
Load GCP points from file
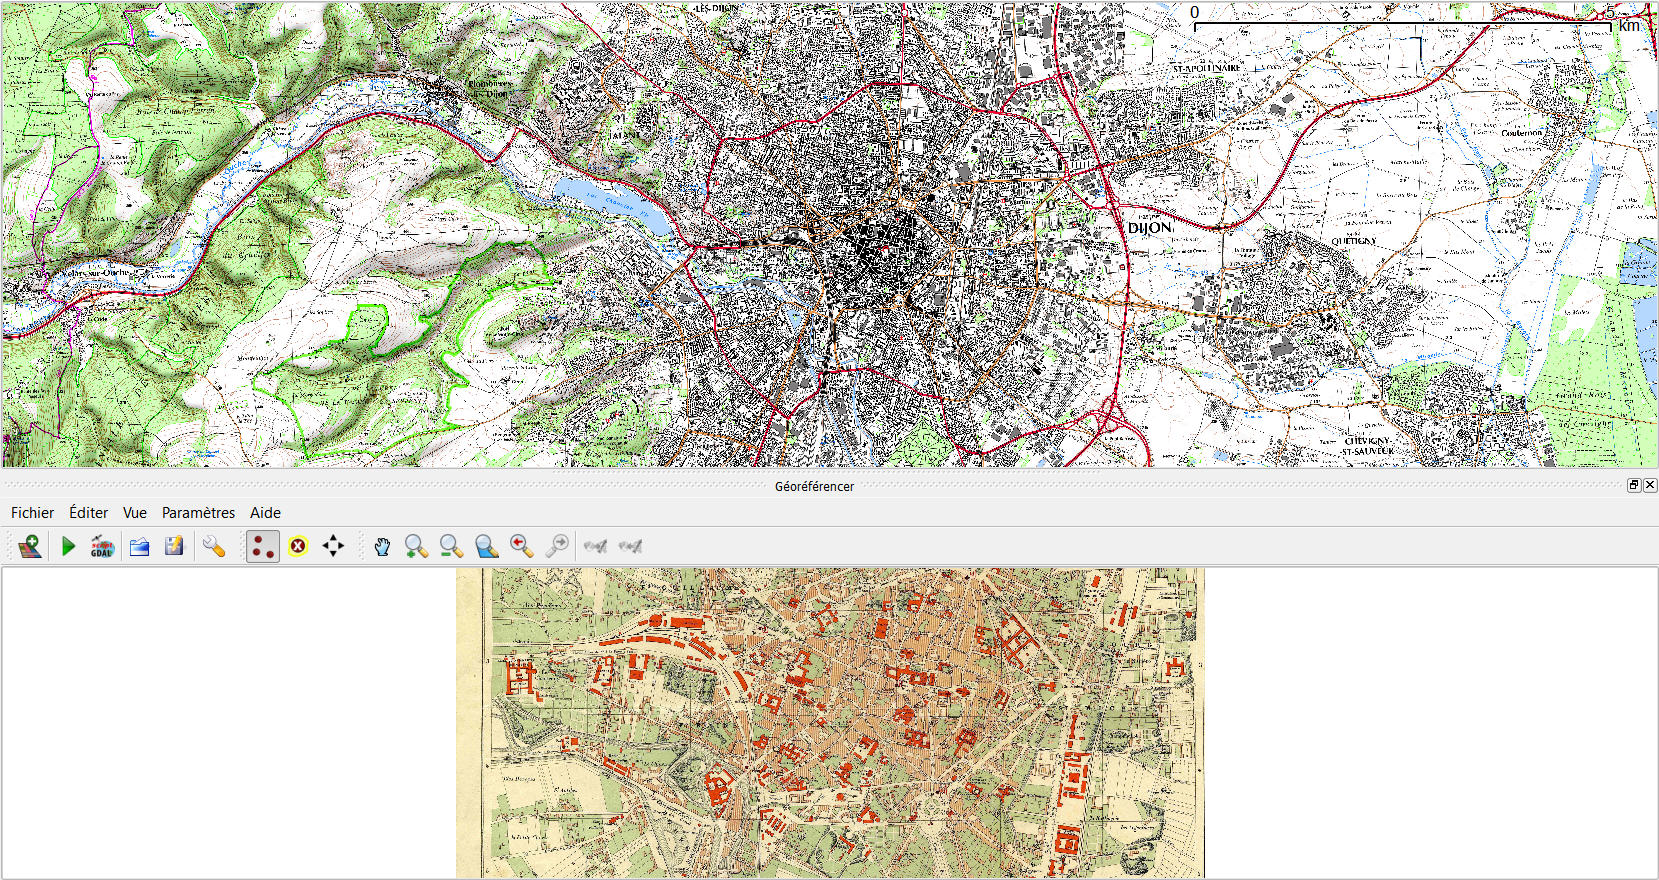click(139, 546)
